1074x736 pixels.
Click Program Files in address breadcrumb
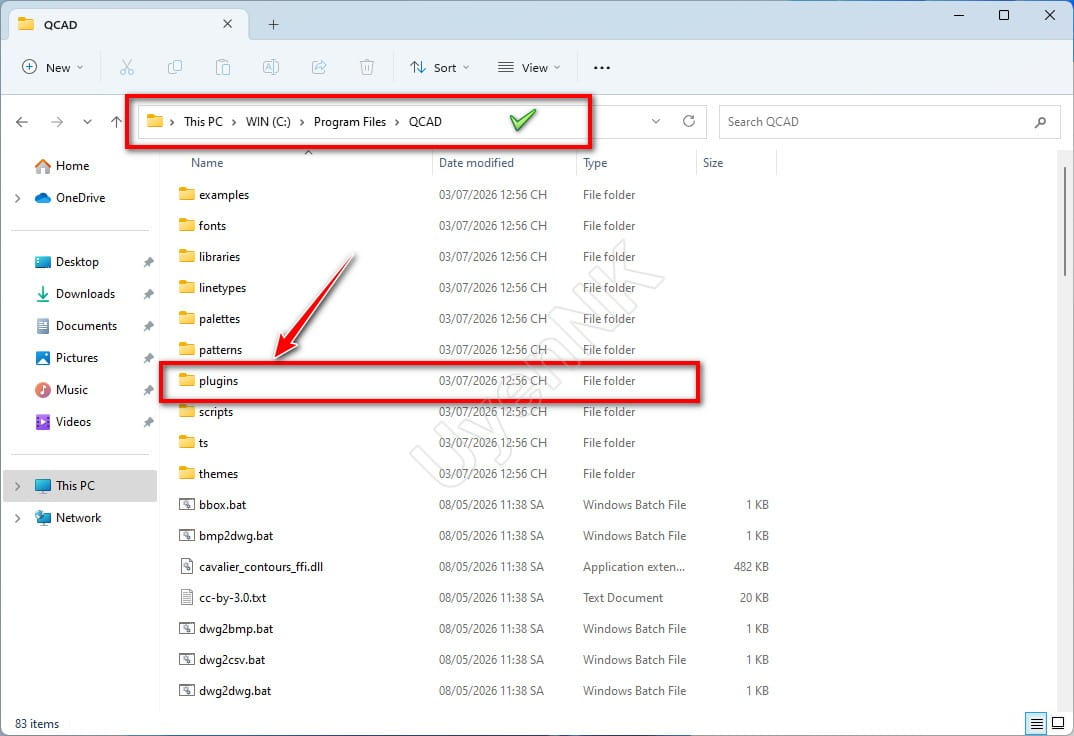[x=349, y=122]
